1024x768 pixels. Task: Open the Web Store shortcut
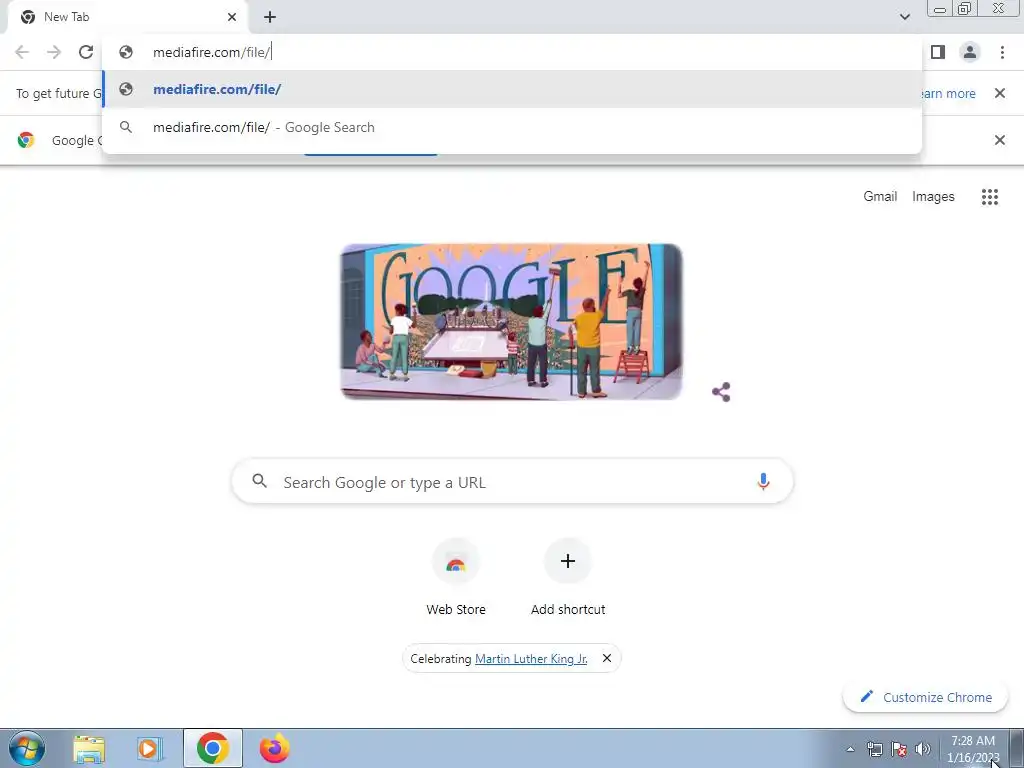tap(456, 578)
